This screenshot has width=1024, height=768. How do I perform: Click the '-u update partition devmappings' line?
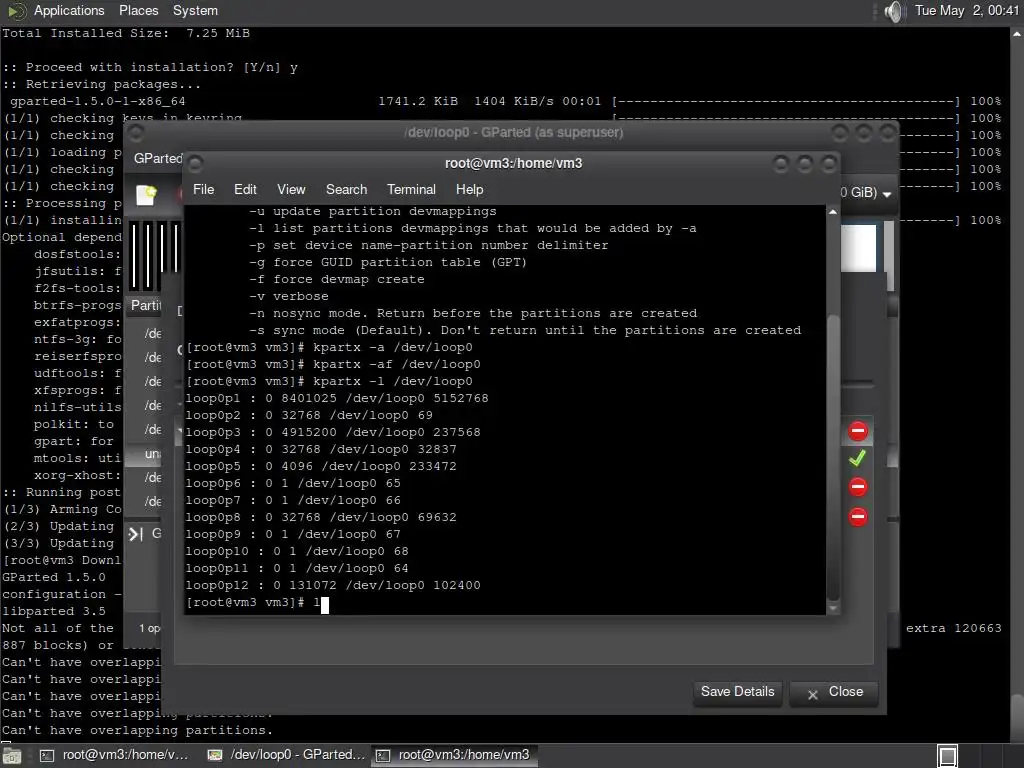pyautogui.click(x=373, y=212)
